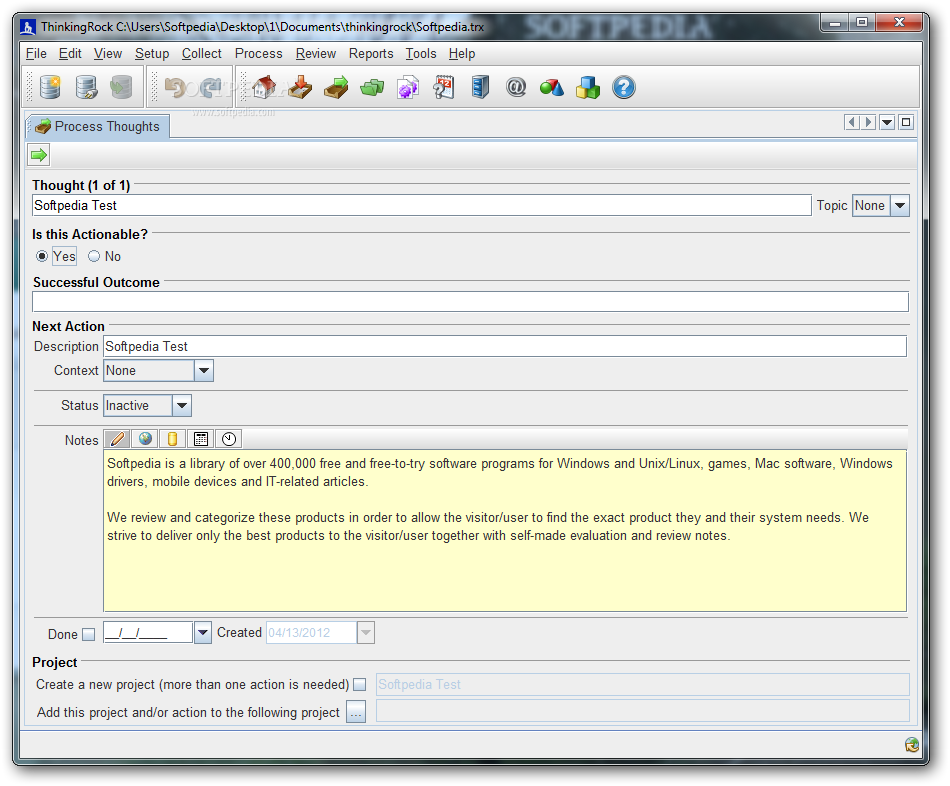Screen dimensions: 950x786
Task: Expand the Topic dropdown
Action: pos(900,205)
